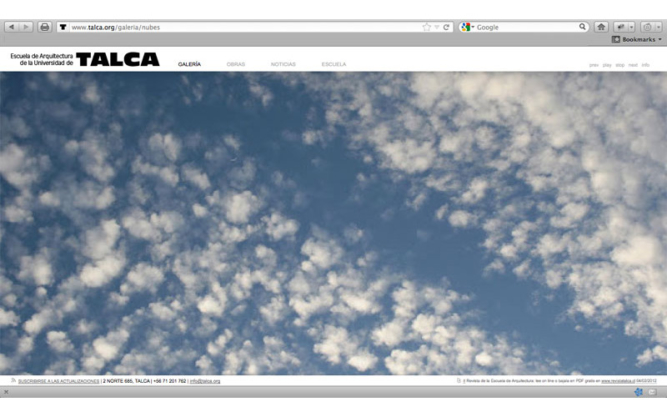Open the dropdown arrow next to the feedback button
This screenshot has width=667, height=417.
pyautogui.click(x=632, y=27)
